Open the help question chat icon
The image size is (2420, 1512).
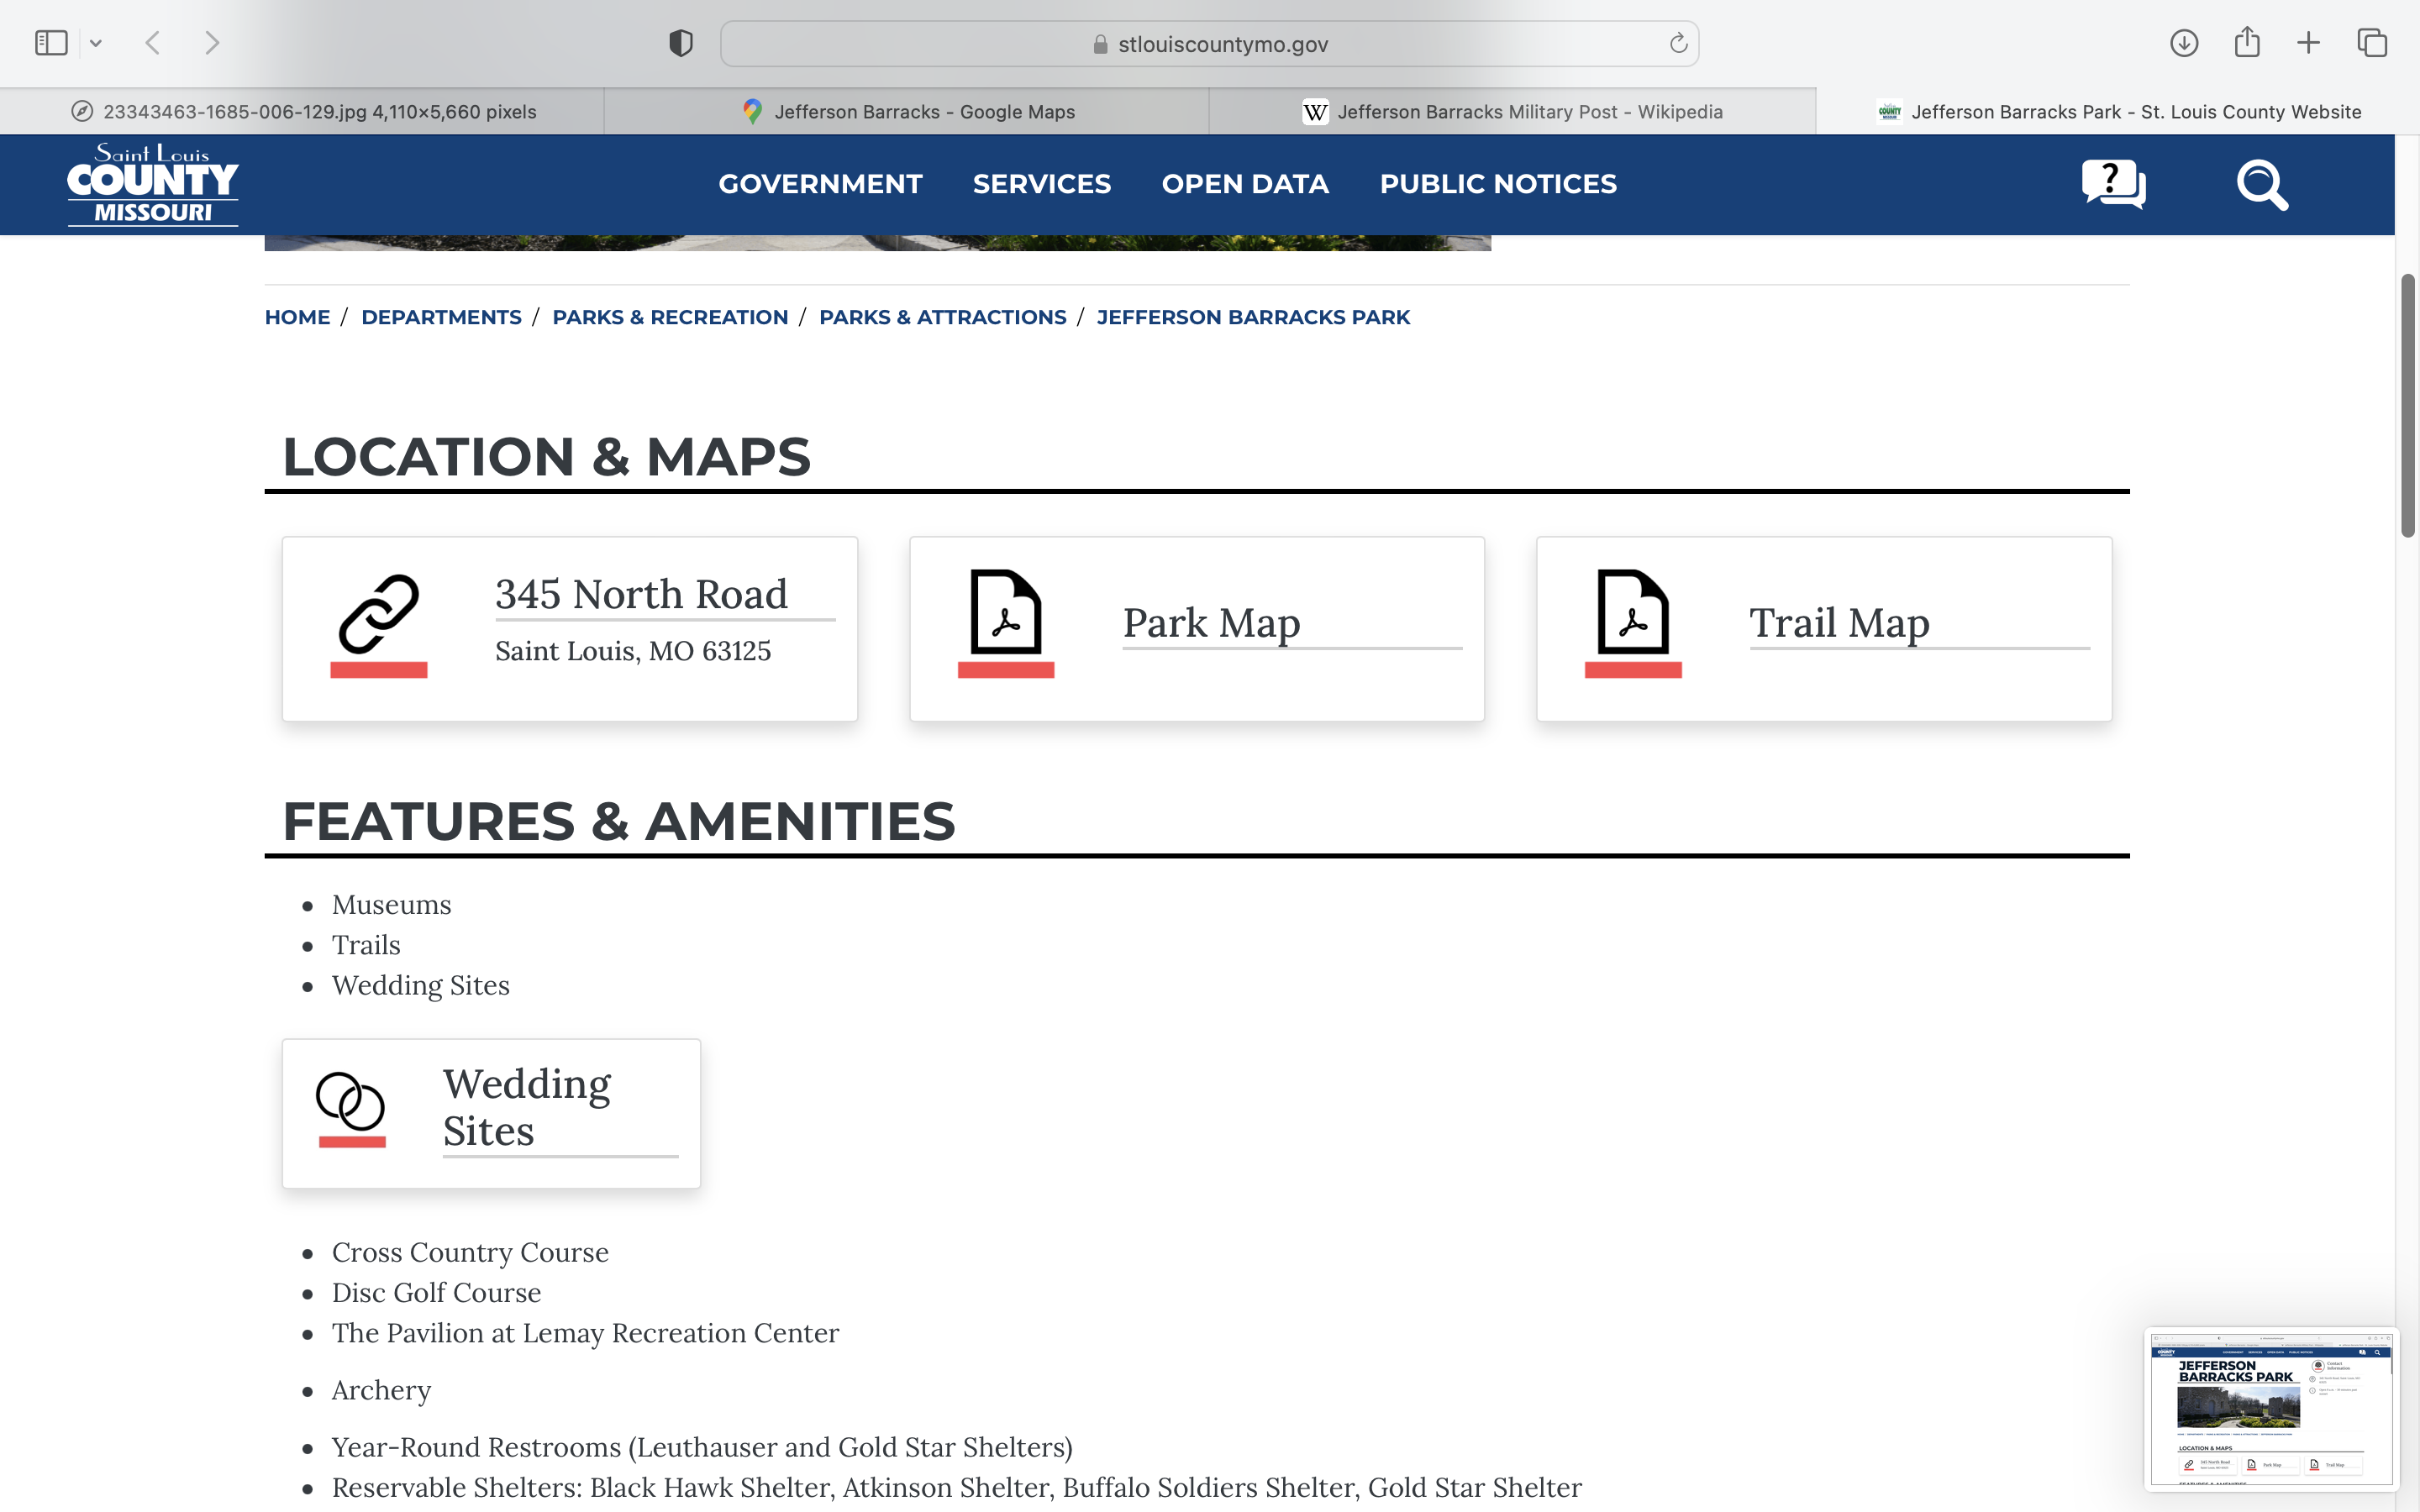pyautogui.click(x=2113, y=184)
